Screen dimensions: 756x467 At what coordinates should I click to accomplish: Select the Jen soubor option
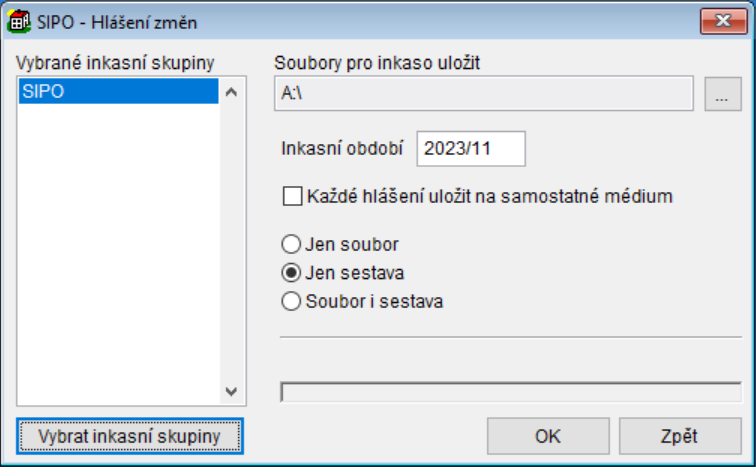tap(292, 244)
